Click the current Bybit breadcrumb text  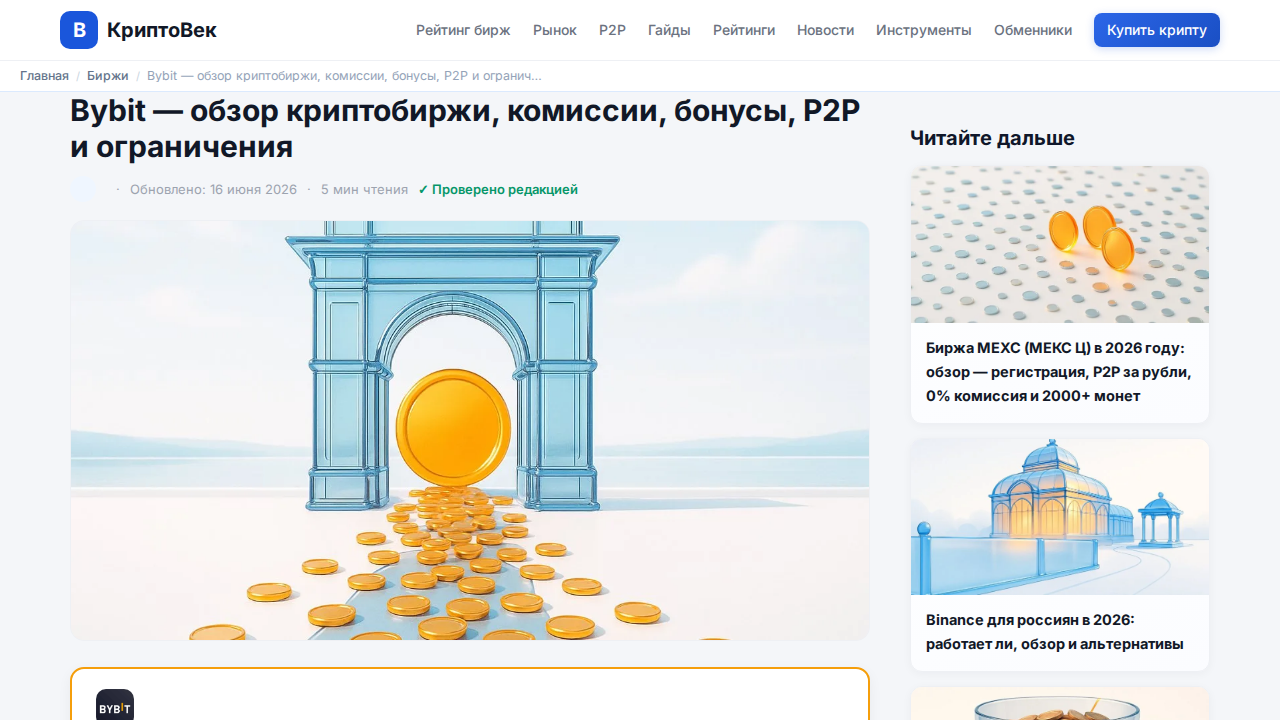click(x=345, y=76)
